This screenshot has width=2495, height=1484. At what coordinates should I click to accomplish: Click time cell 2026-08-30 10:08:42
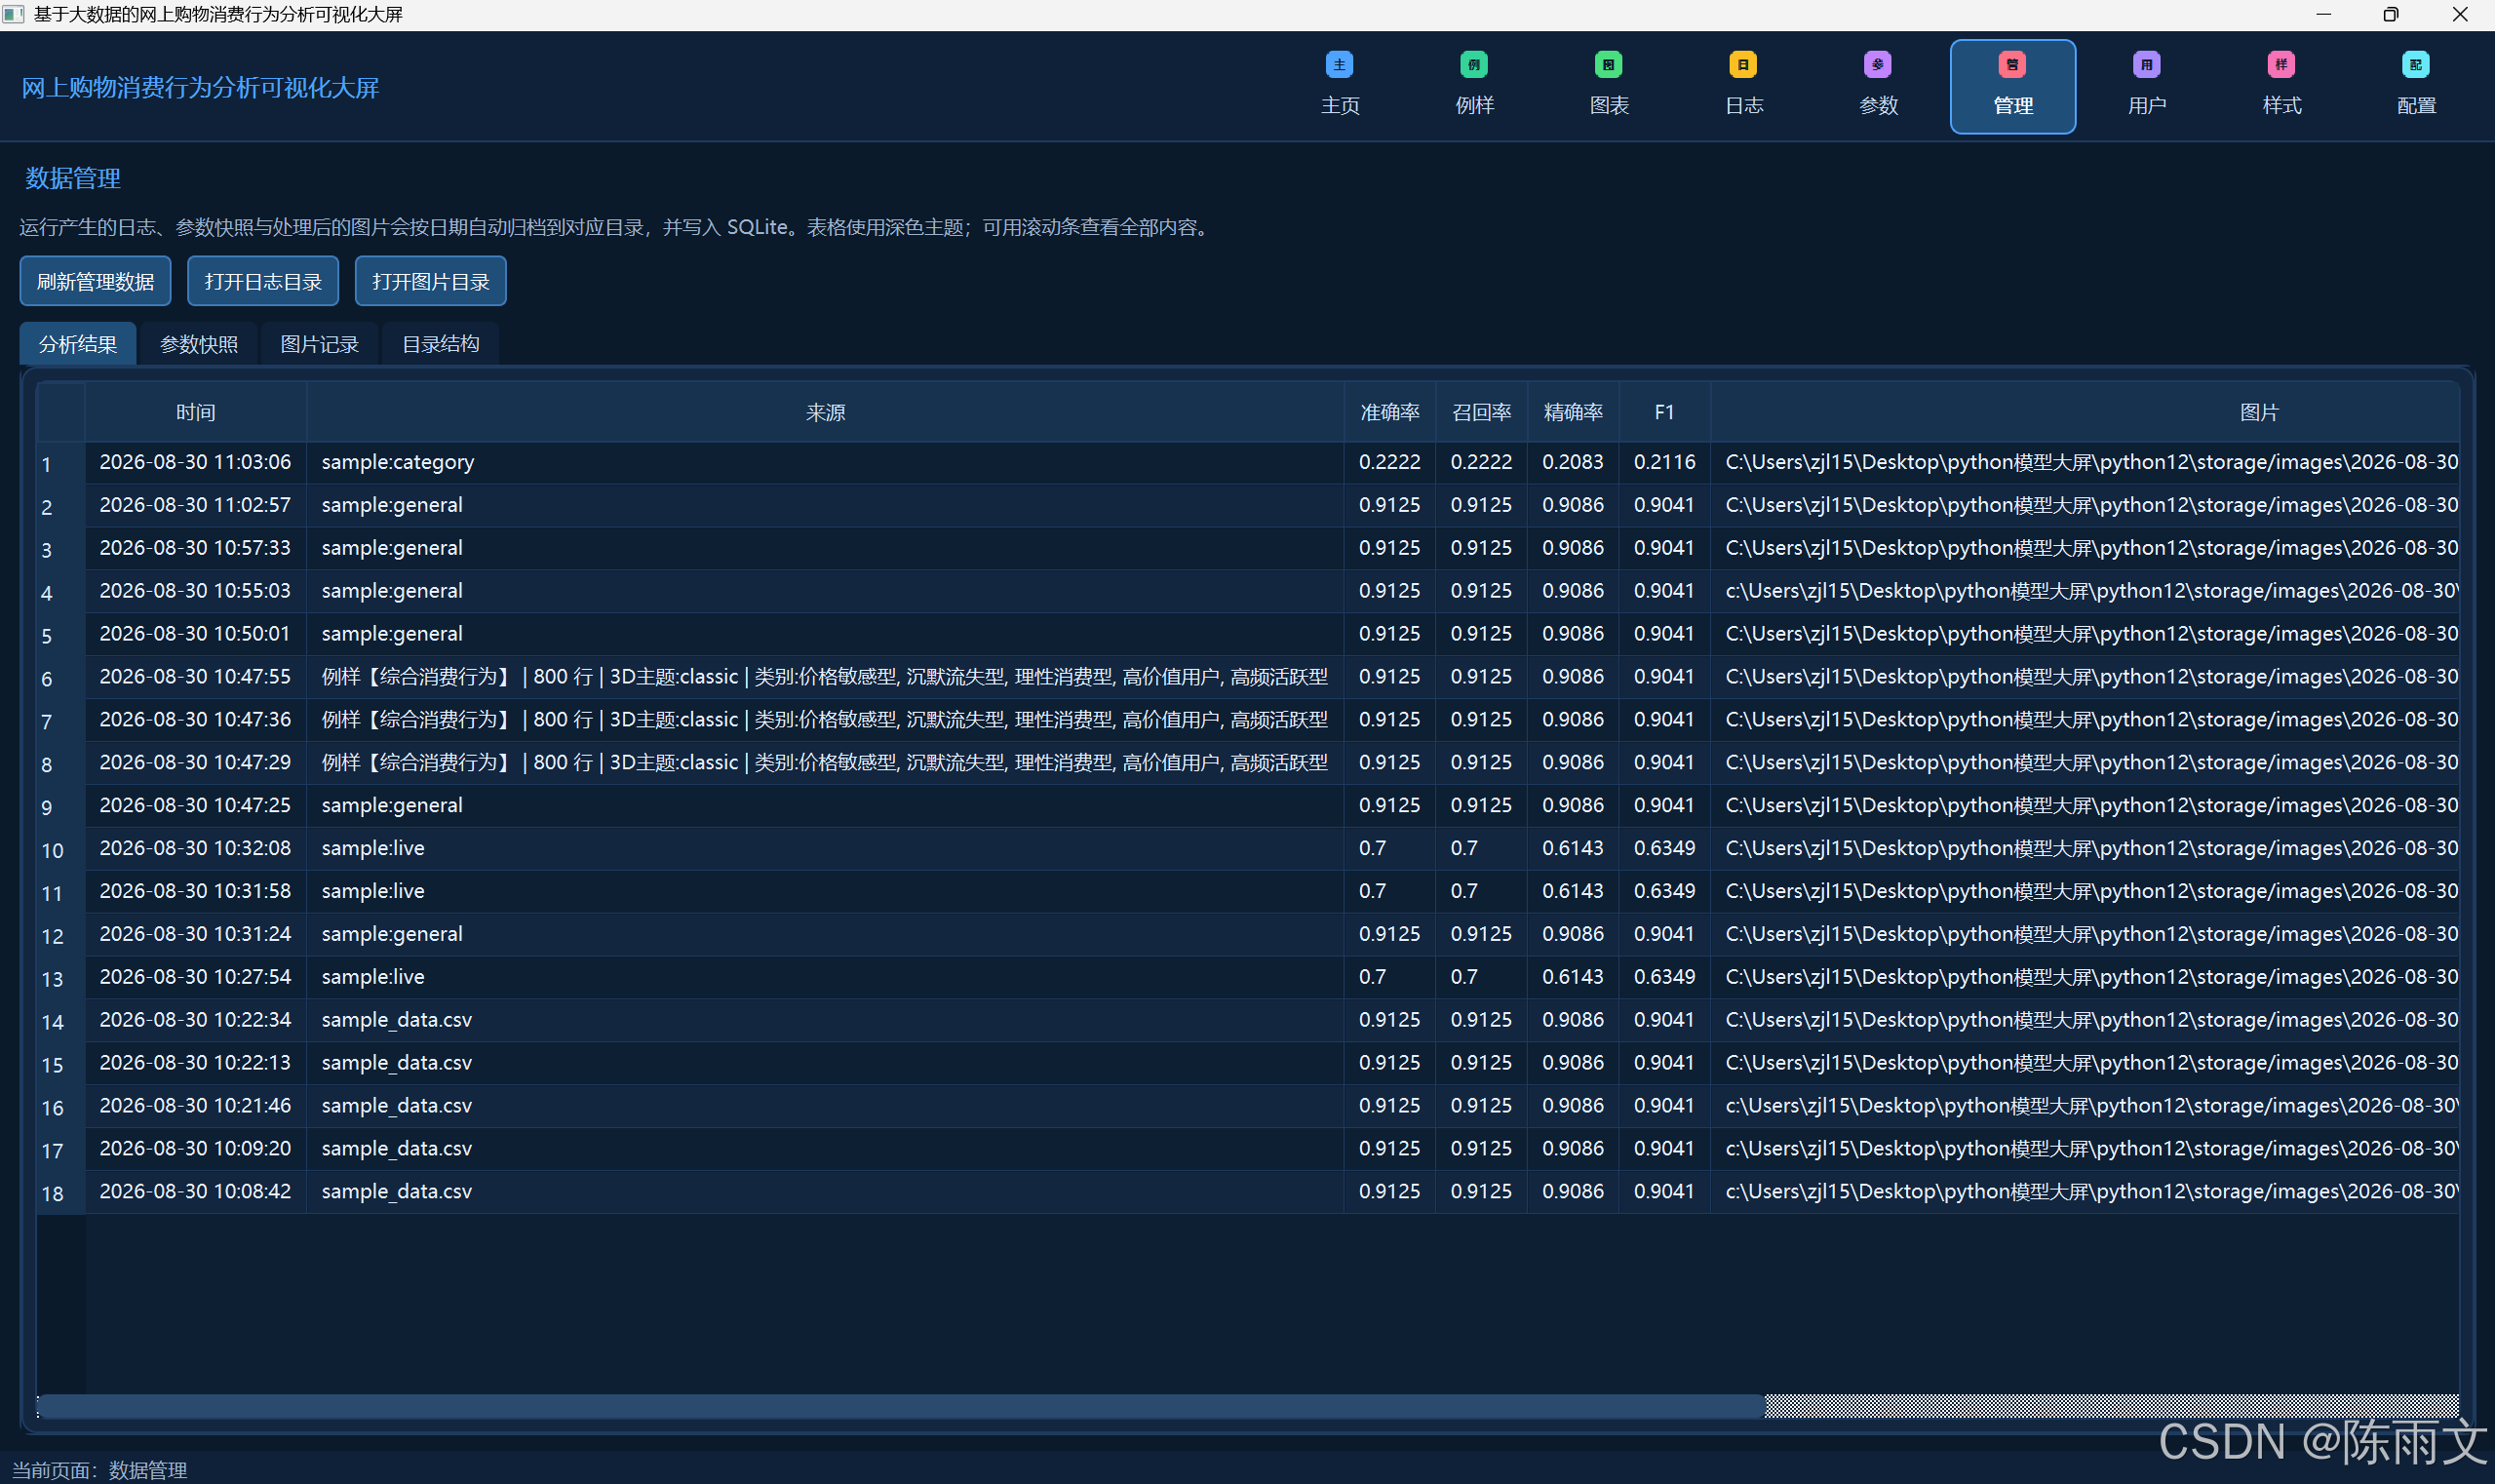tap(195, 1191)
